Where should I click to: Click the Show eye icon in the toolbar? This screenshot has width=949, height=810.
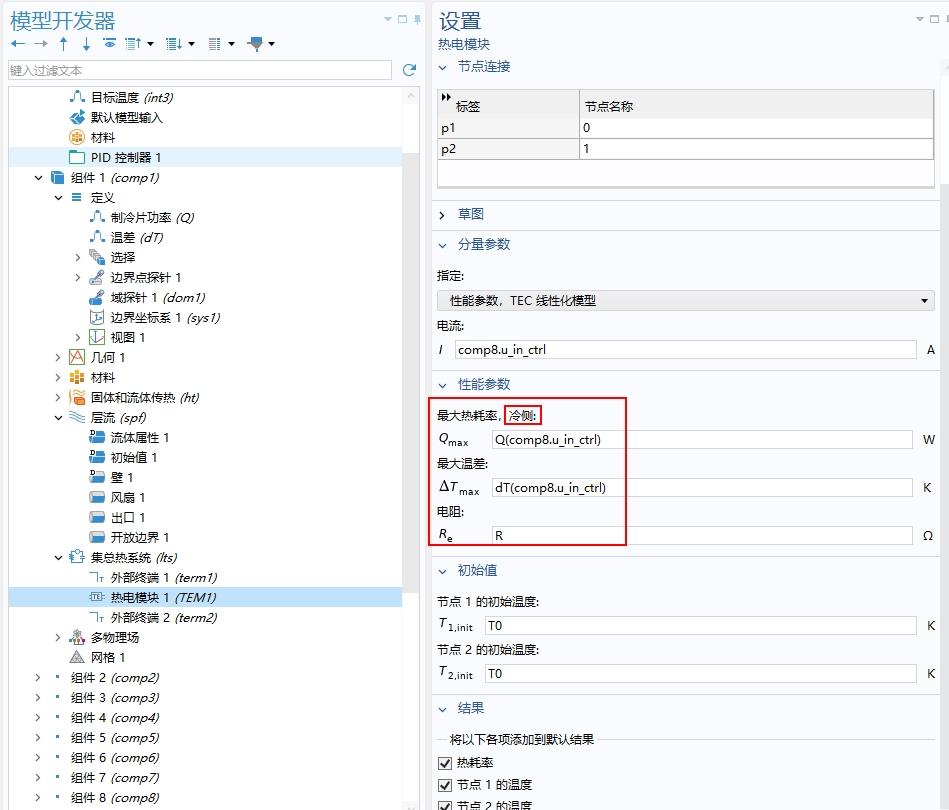click(x=108, y=43)
